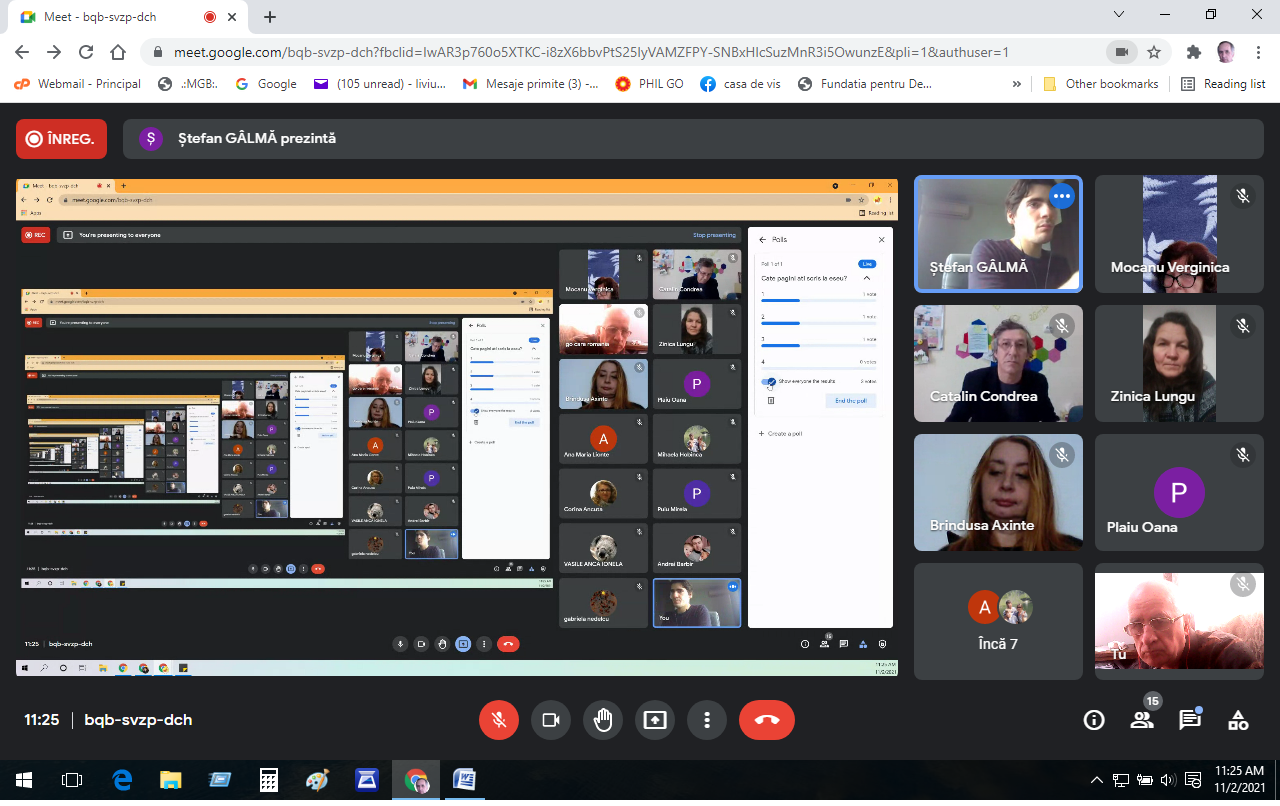Open a new browser tab
The height and width of the screenshot is (806, 1280).
[270, 17]
